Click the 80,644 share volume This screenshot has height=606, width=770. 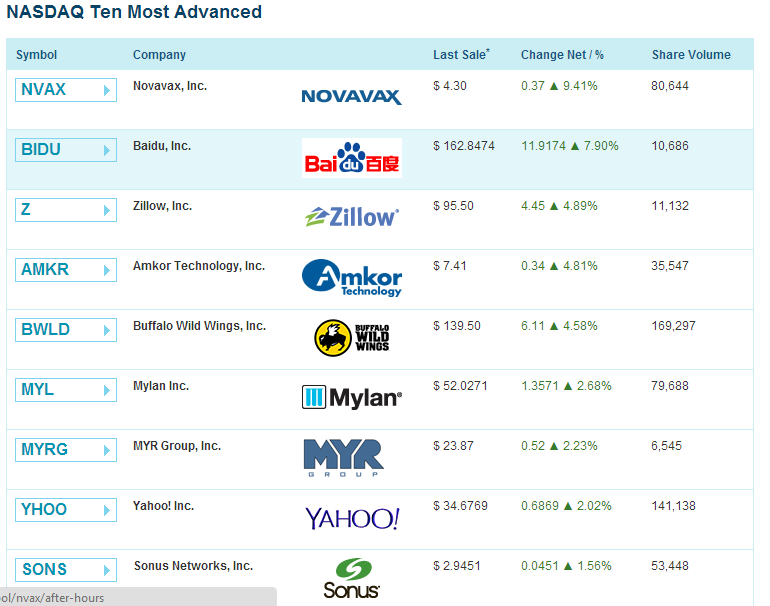point(670,86)
